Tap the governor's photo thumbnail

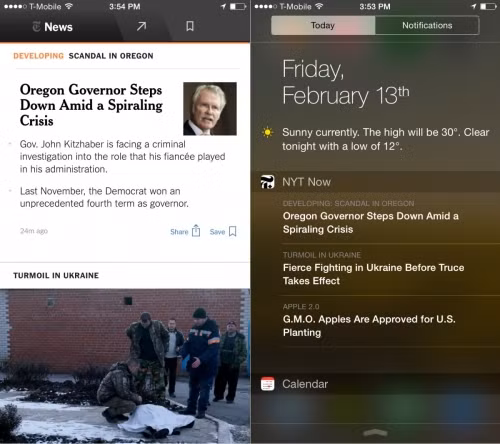pos(210,109)
